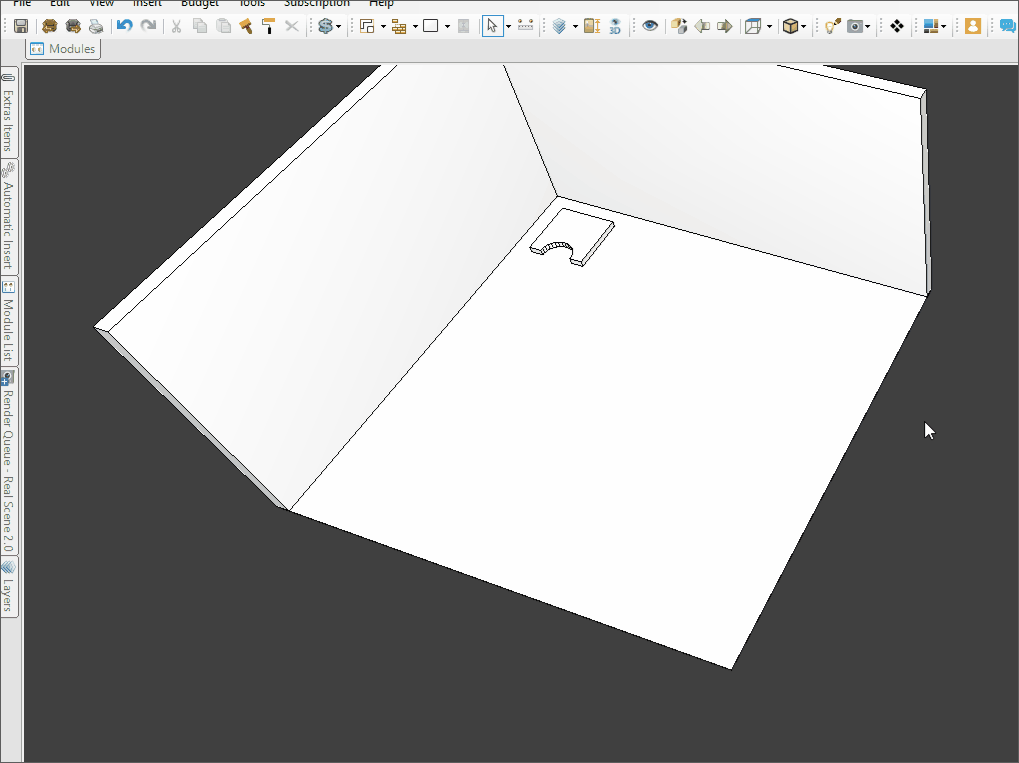Toggle the selection arrow pointer tool

click(x=493, y=26)
